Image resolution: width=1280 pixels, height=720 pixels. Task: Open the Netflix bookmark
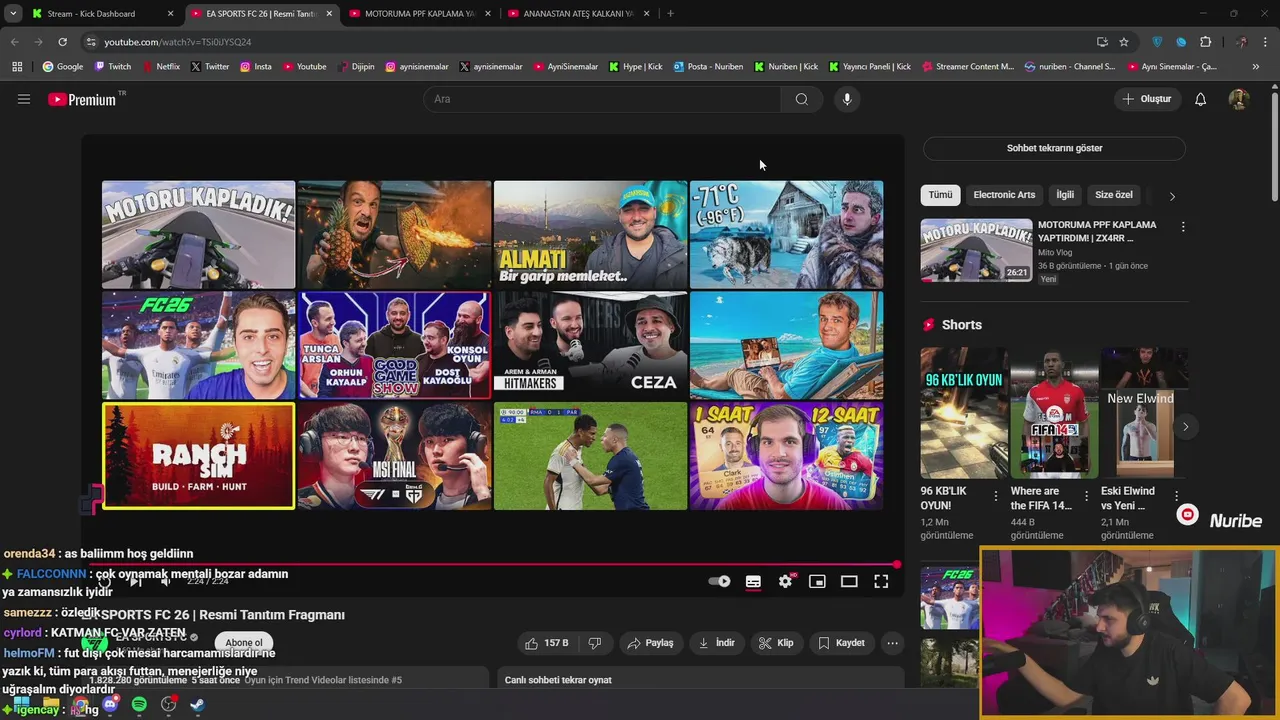[x=160, y=67]
